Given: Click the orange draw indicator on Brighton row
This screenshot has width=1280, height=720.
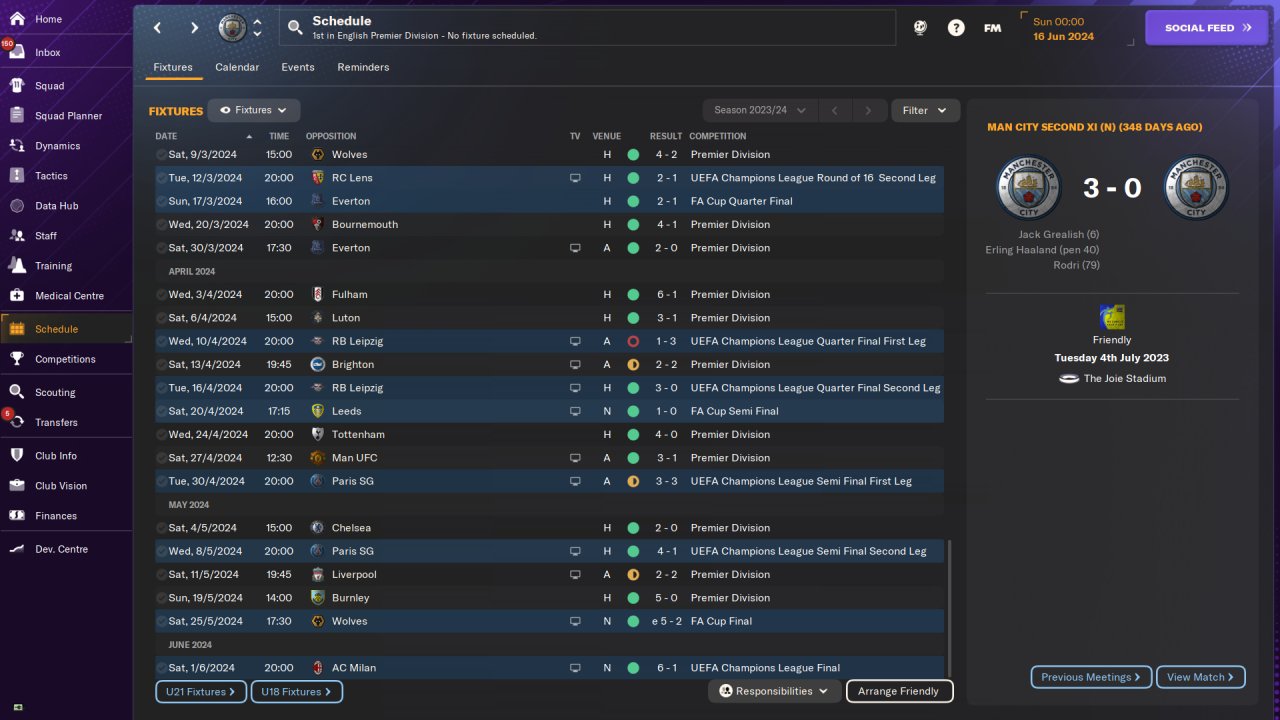Looking at the screenshot, I should (x=633, y=365).
